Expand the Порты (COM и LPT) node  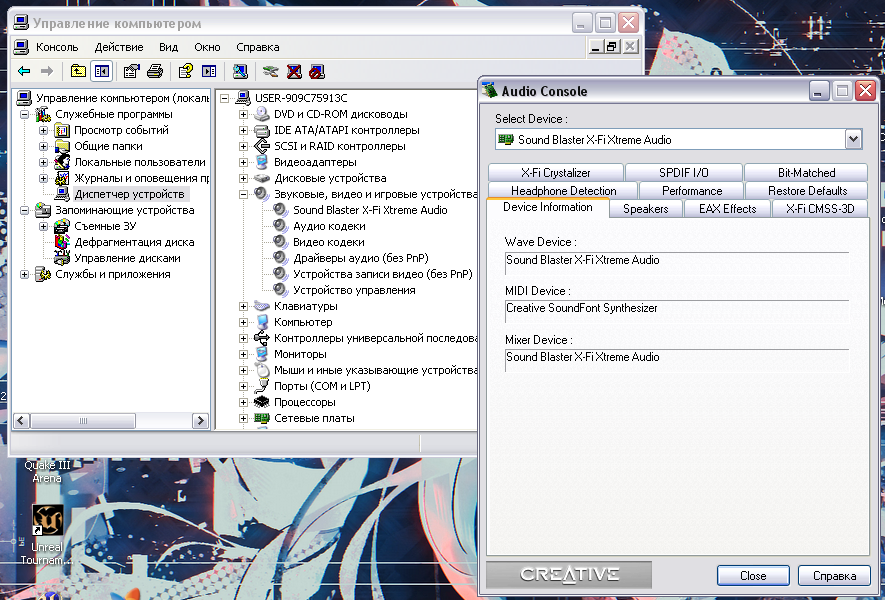243,387
